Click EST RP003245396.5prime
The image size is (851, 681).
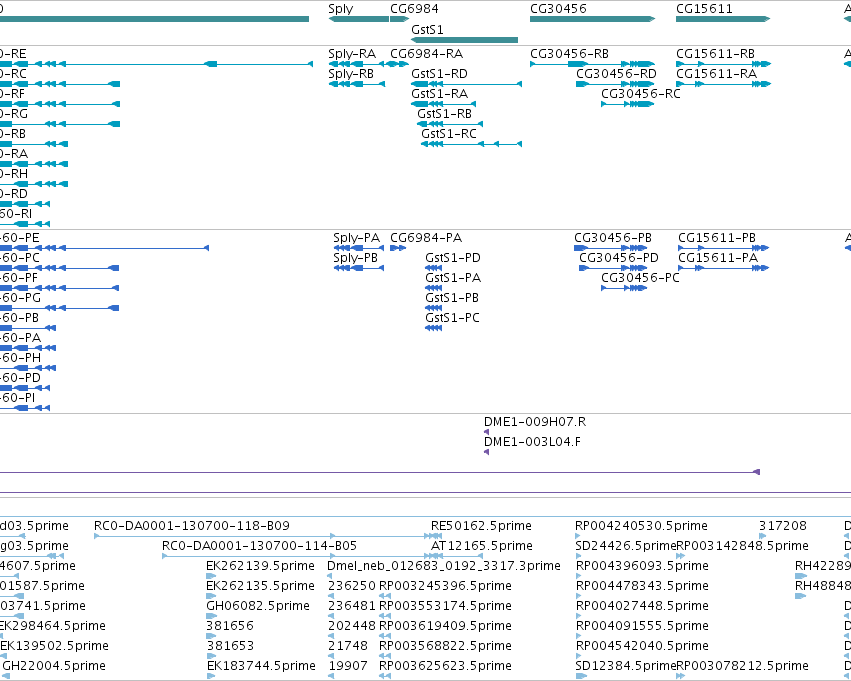point(445,586)
